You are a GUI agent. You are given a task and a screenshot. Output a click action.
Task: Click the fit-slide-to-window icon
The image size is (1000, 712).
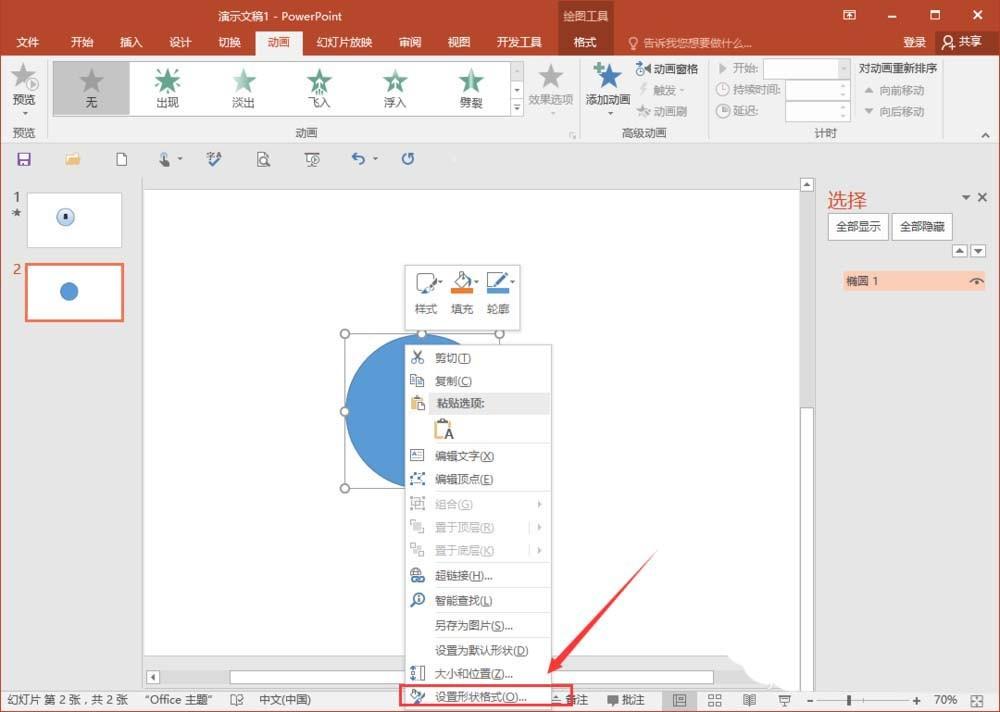[975, 699]
